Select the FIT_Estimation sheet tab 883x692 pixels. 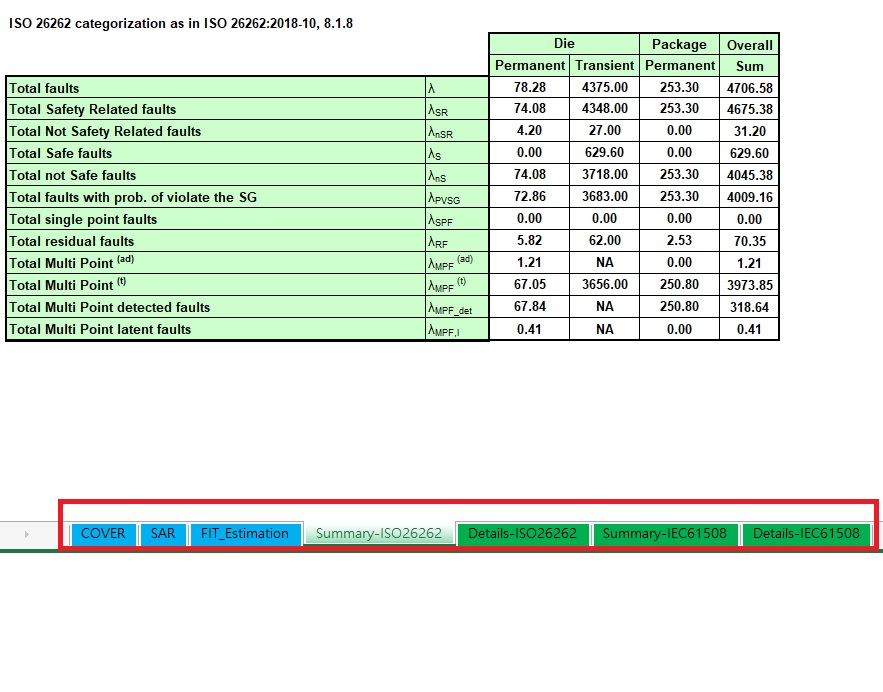[245, 533]
